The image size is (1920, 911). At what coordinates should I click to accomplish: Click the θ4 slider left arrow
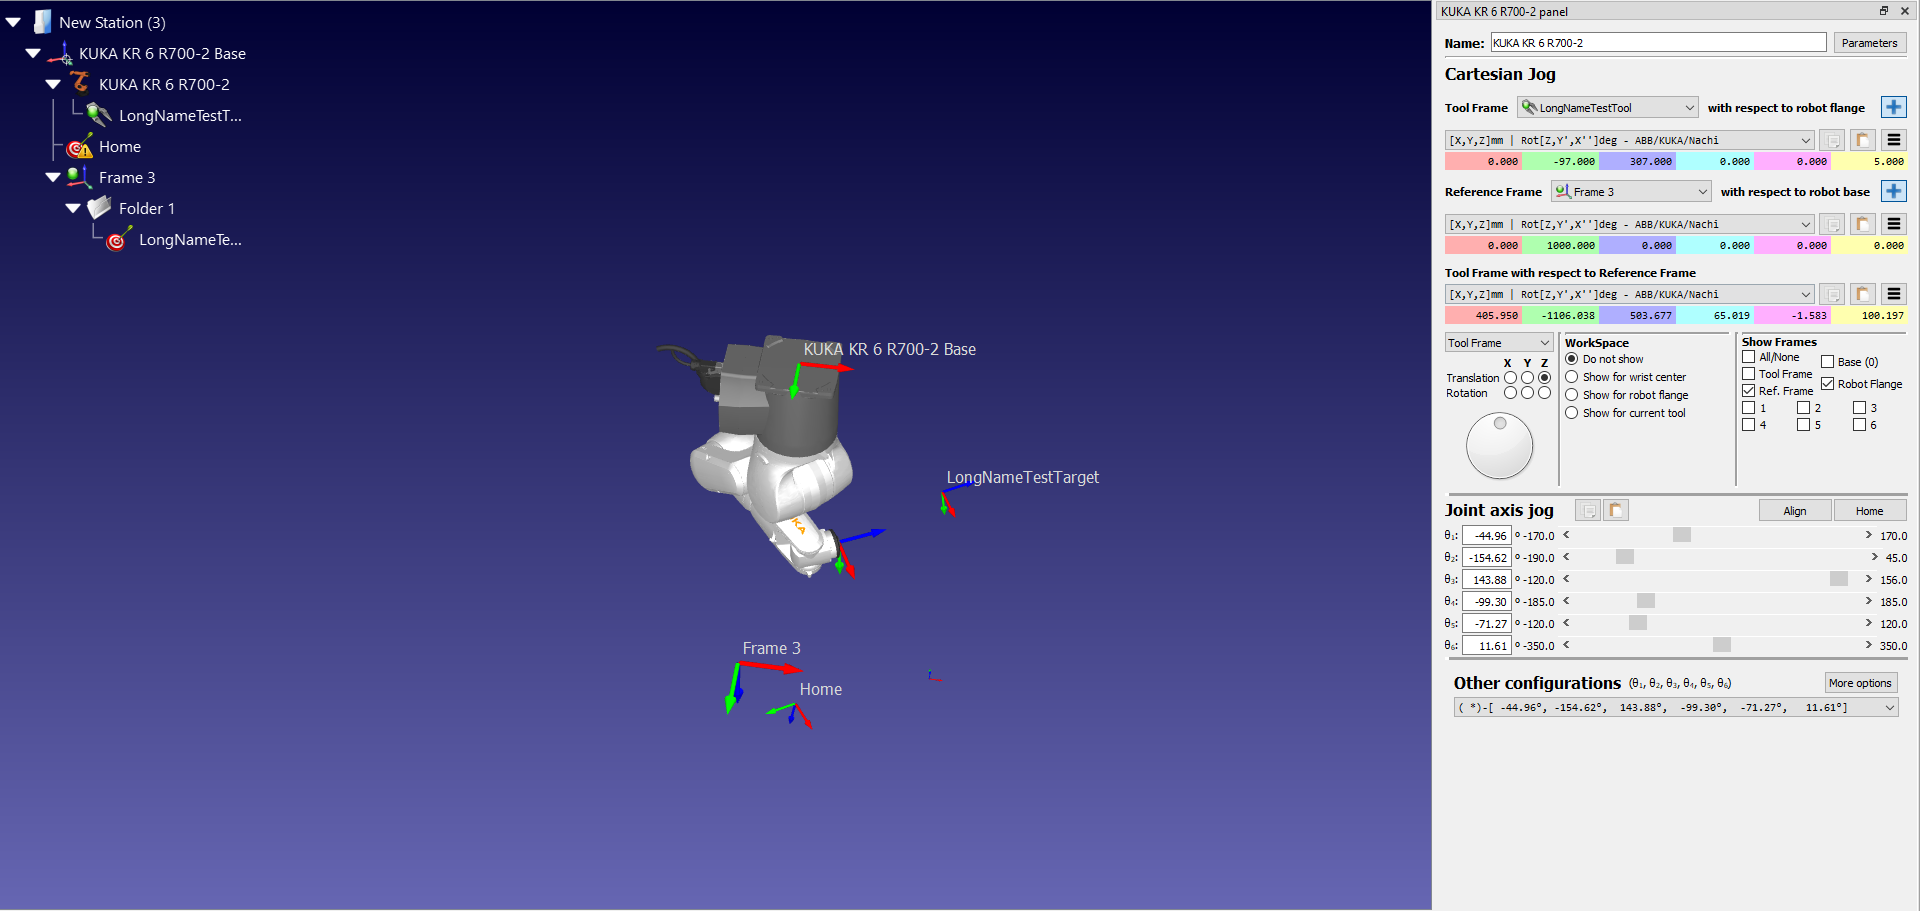(1567, 601)
